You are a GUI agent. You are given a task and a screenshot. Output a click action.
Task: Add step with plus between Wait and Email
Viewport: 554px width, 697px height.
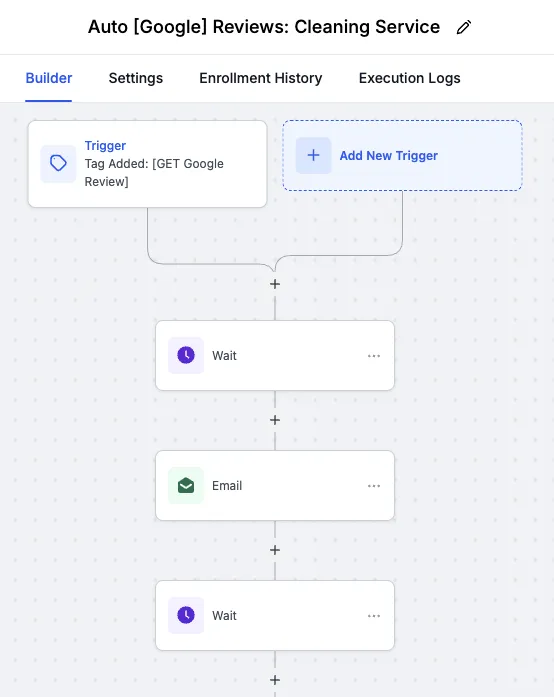[x=275, y=420]
